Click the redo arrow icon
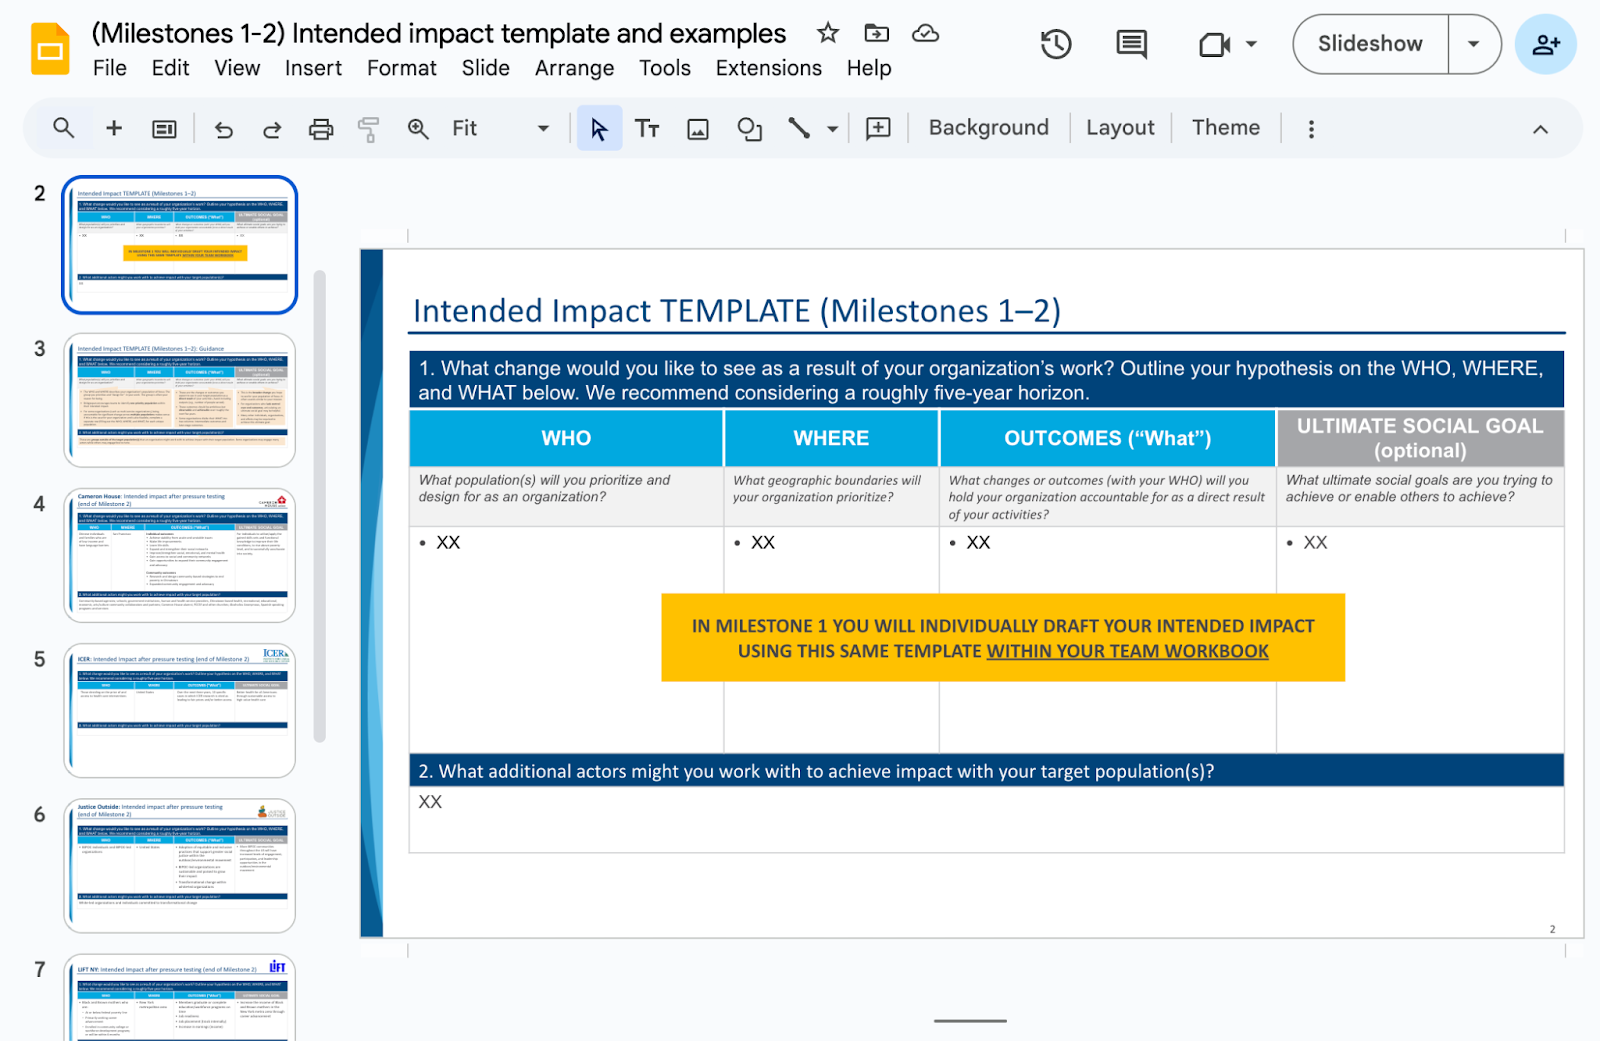1600x1041 pixels. pos(272,129)
